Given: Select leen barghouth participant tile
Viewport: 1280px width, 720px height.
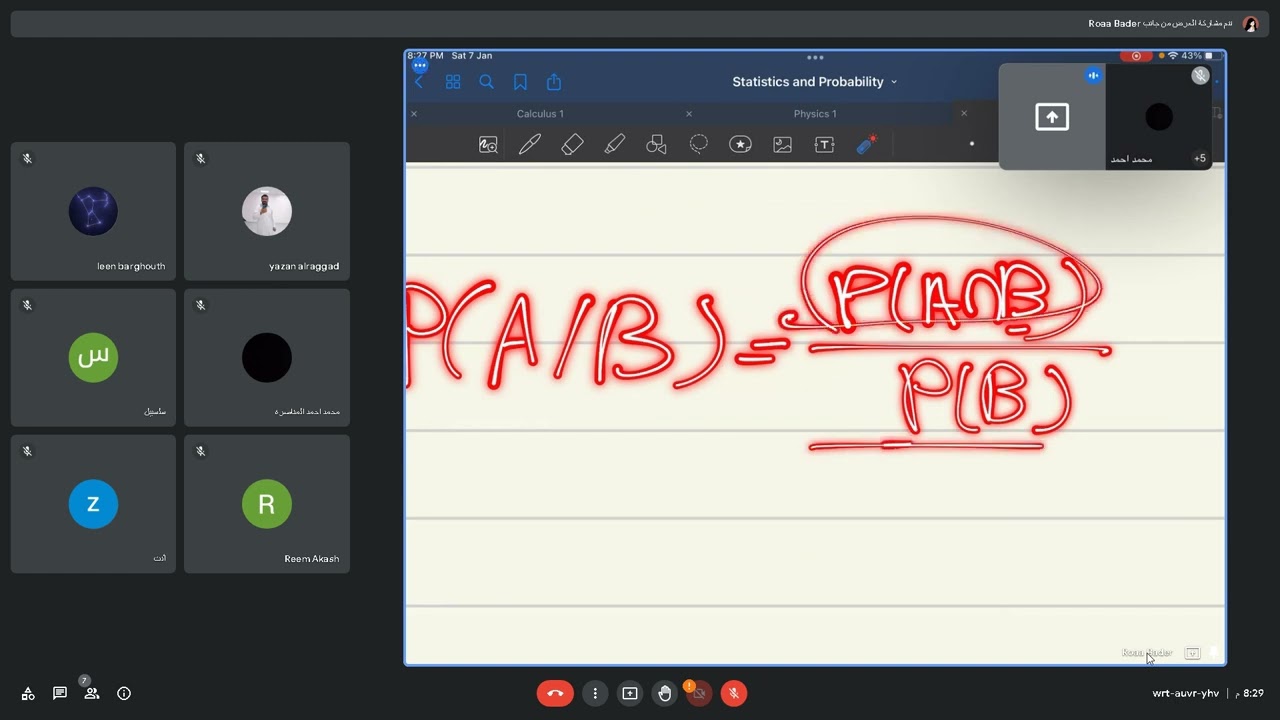Looking at the screenshot, I should (x=93, y=211).
